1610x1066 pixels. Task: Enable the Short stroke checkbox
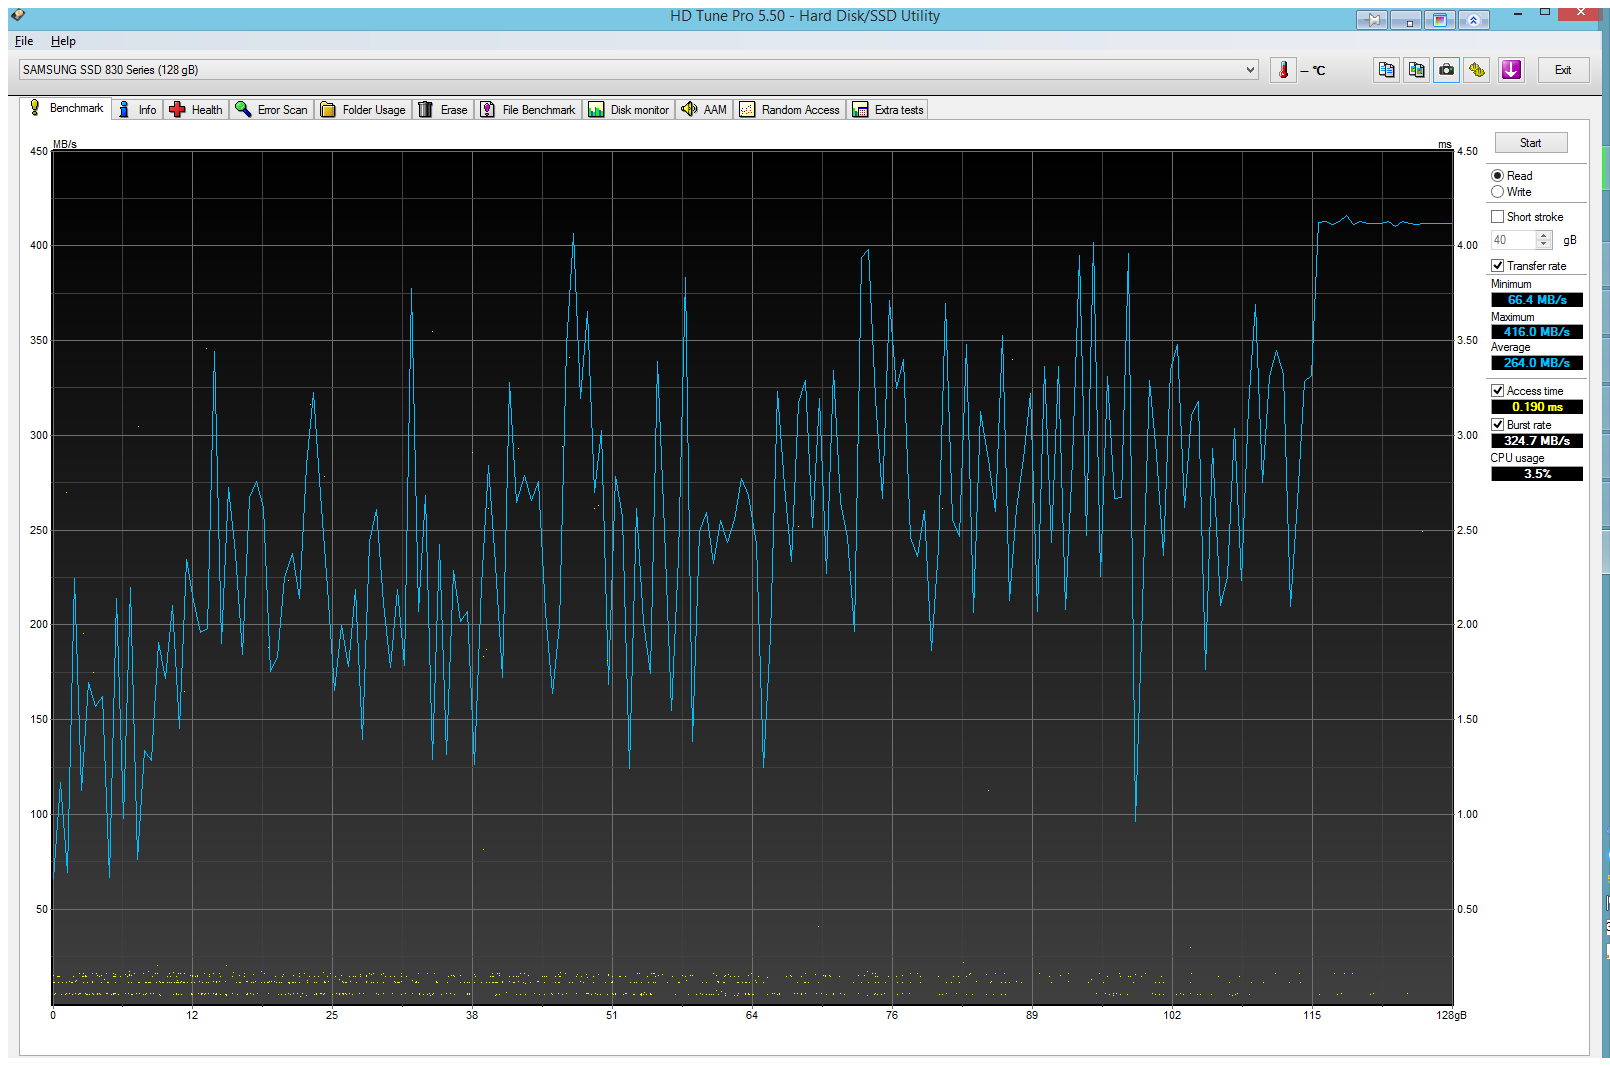pyautogui.click(x=1497, y=217)
